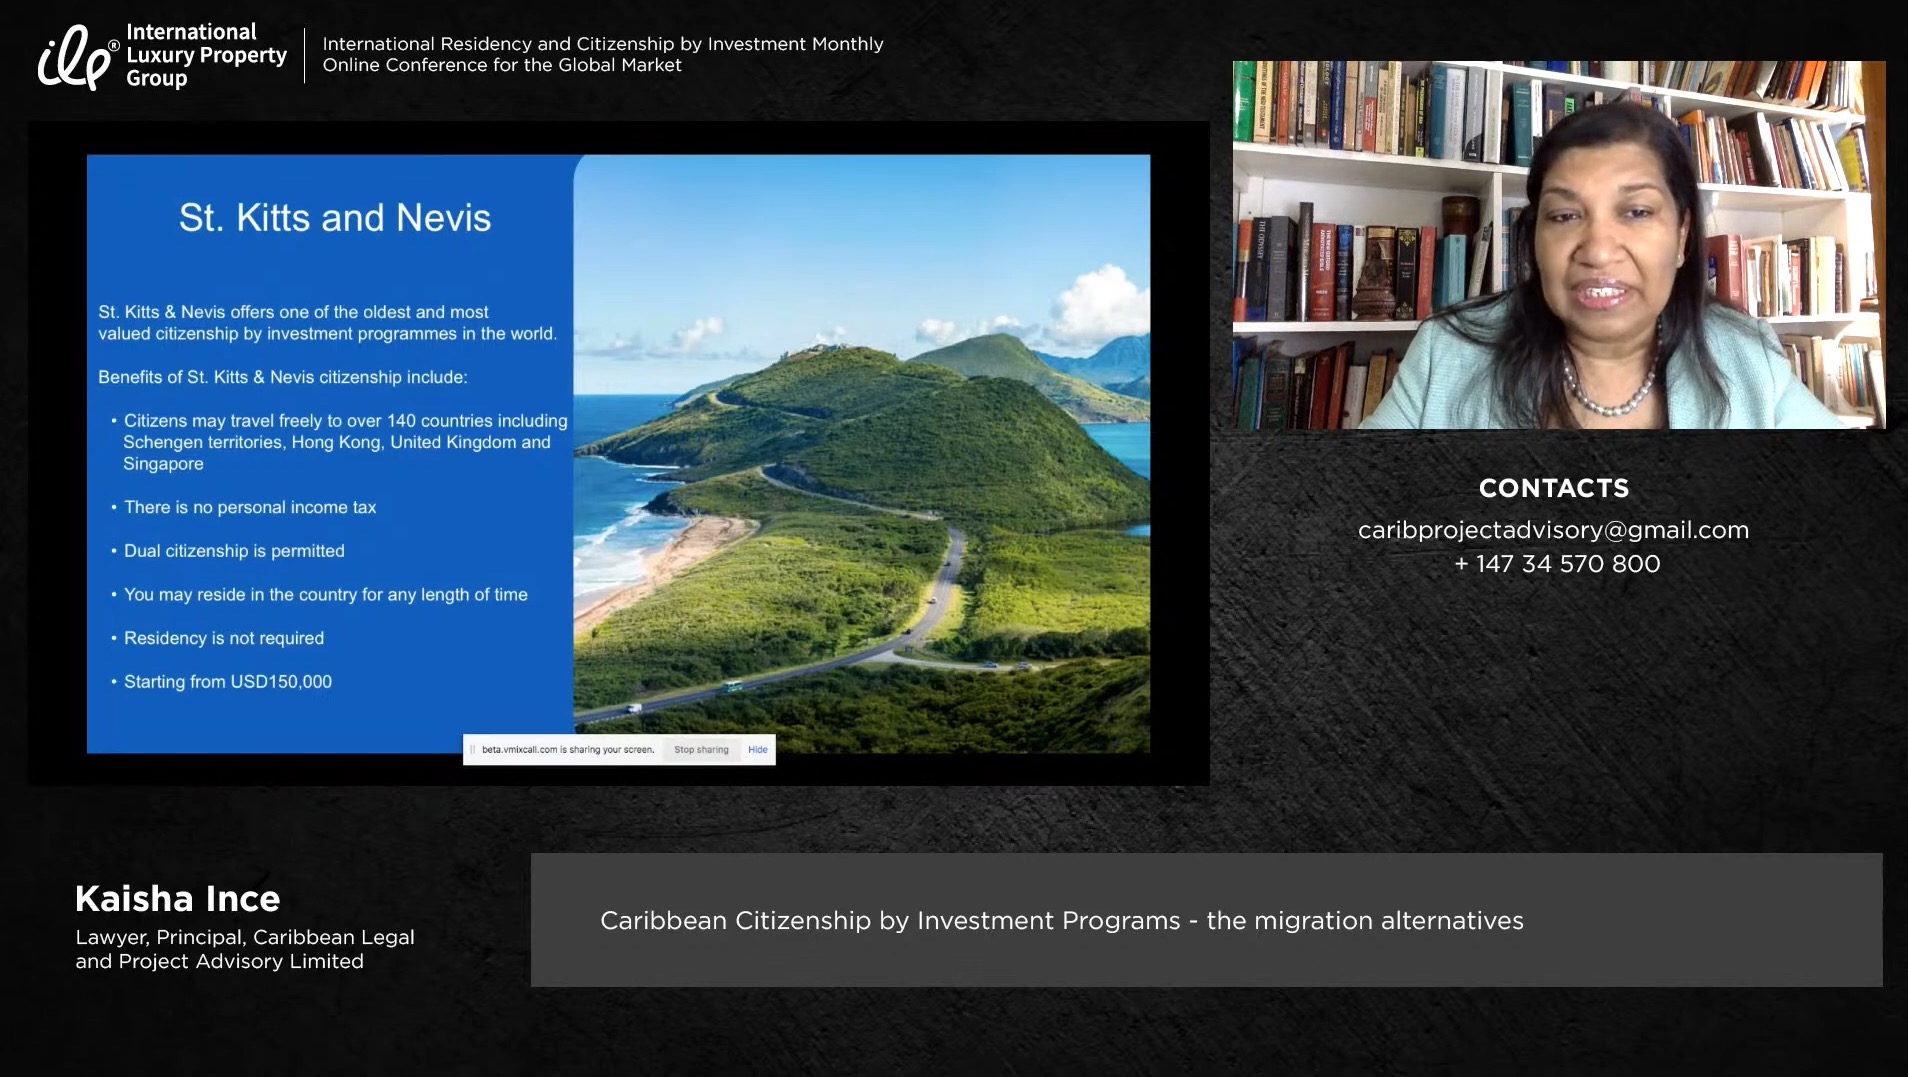
Task: Click the Starting from USD150,000 bullet
Action: pos(227,682)
